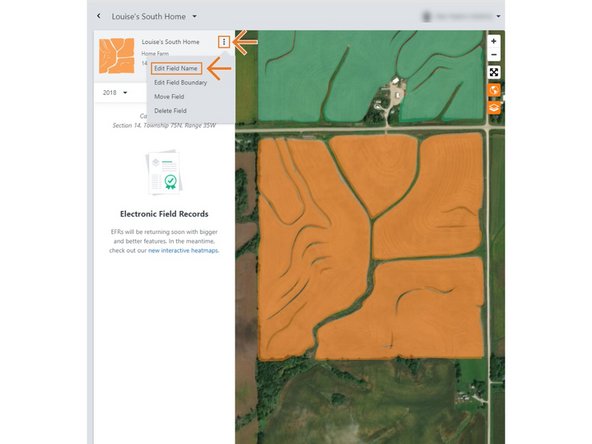The width and height of the screenshot is (592, 444).
Task: Follow the new interactive heatmaps link
Action: [183, 250]
